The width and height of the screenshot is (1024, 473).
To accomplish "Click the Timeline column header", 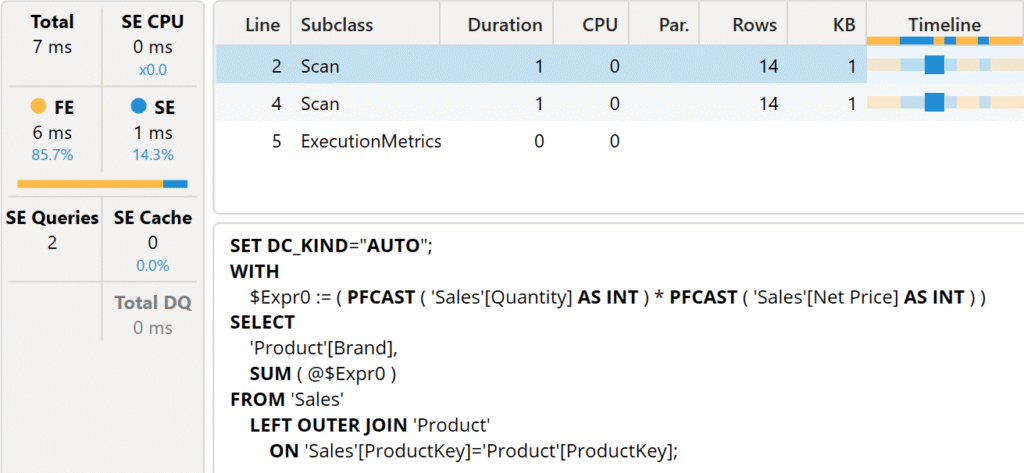I will point(944,25).
